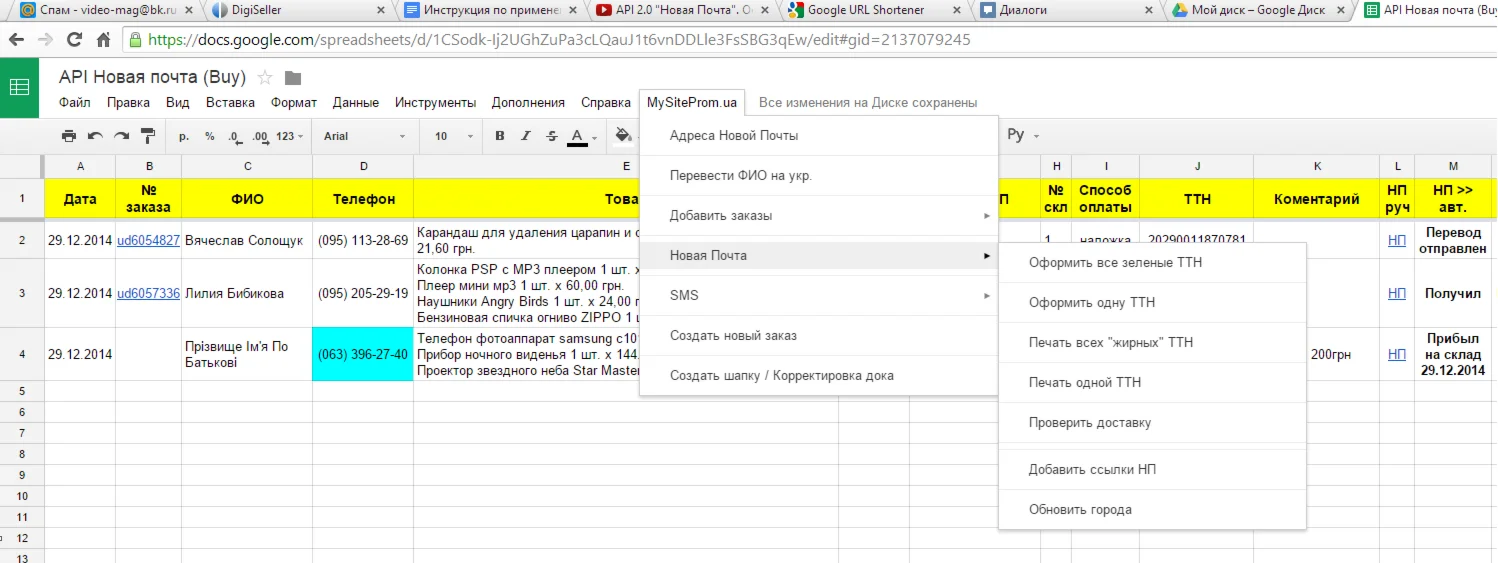Image resolution: width=1498 pixels, height=563 pixels.
Task: Open the Справка menu
Action: tap(605, 103)
